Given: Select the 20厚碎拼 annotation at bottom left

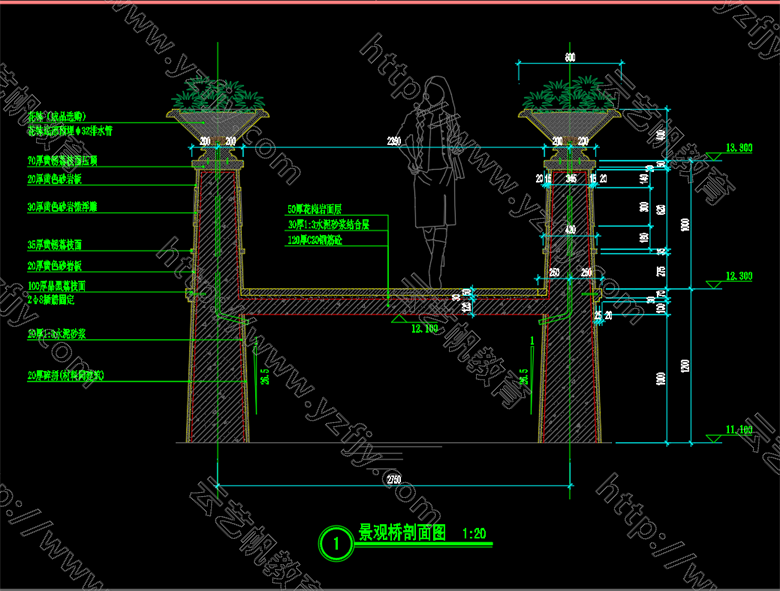Looking at the screenshot, I should (x=66, y=376).
